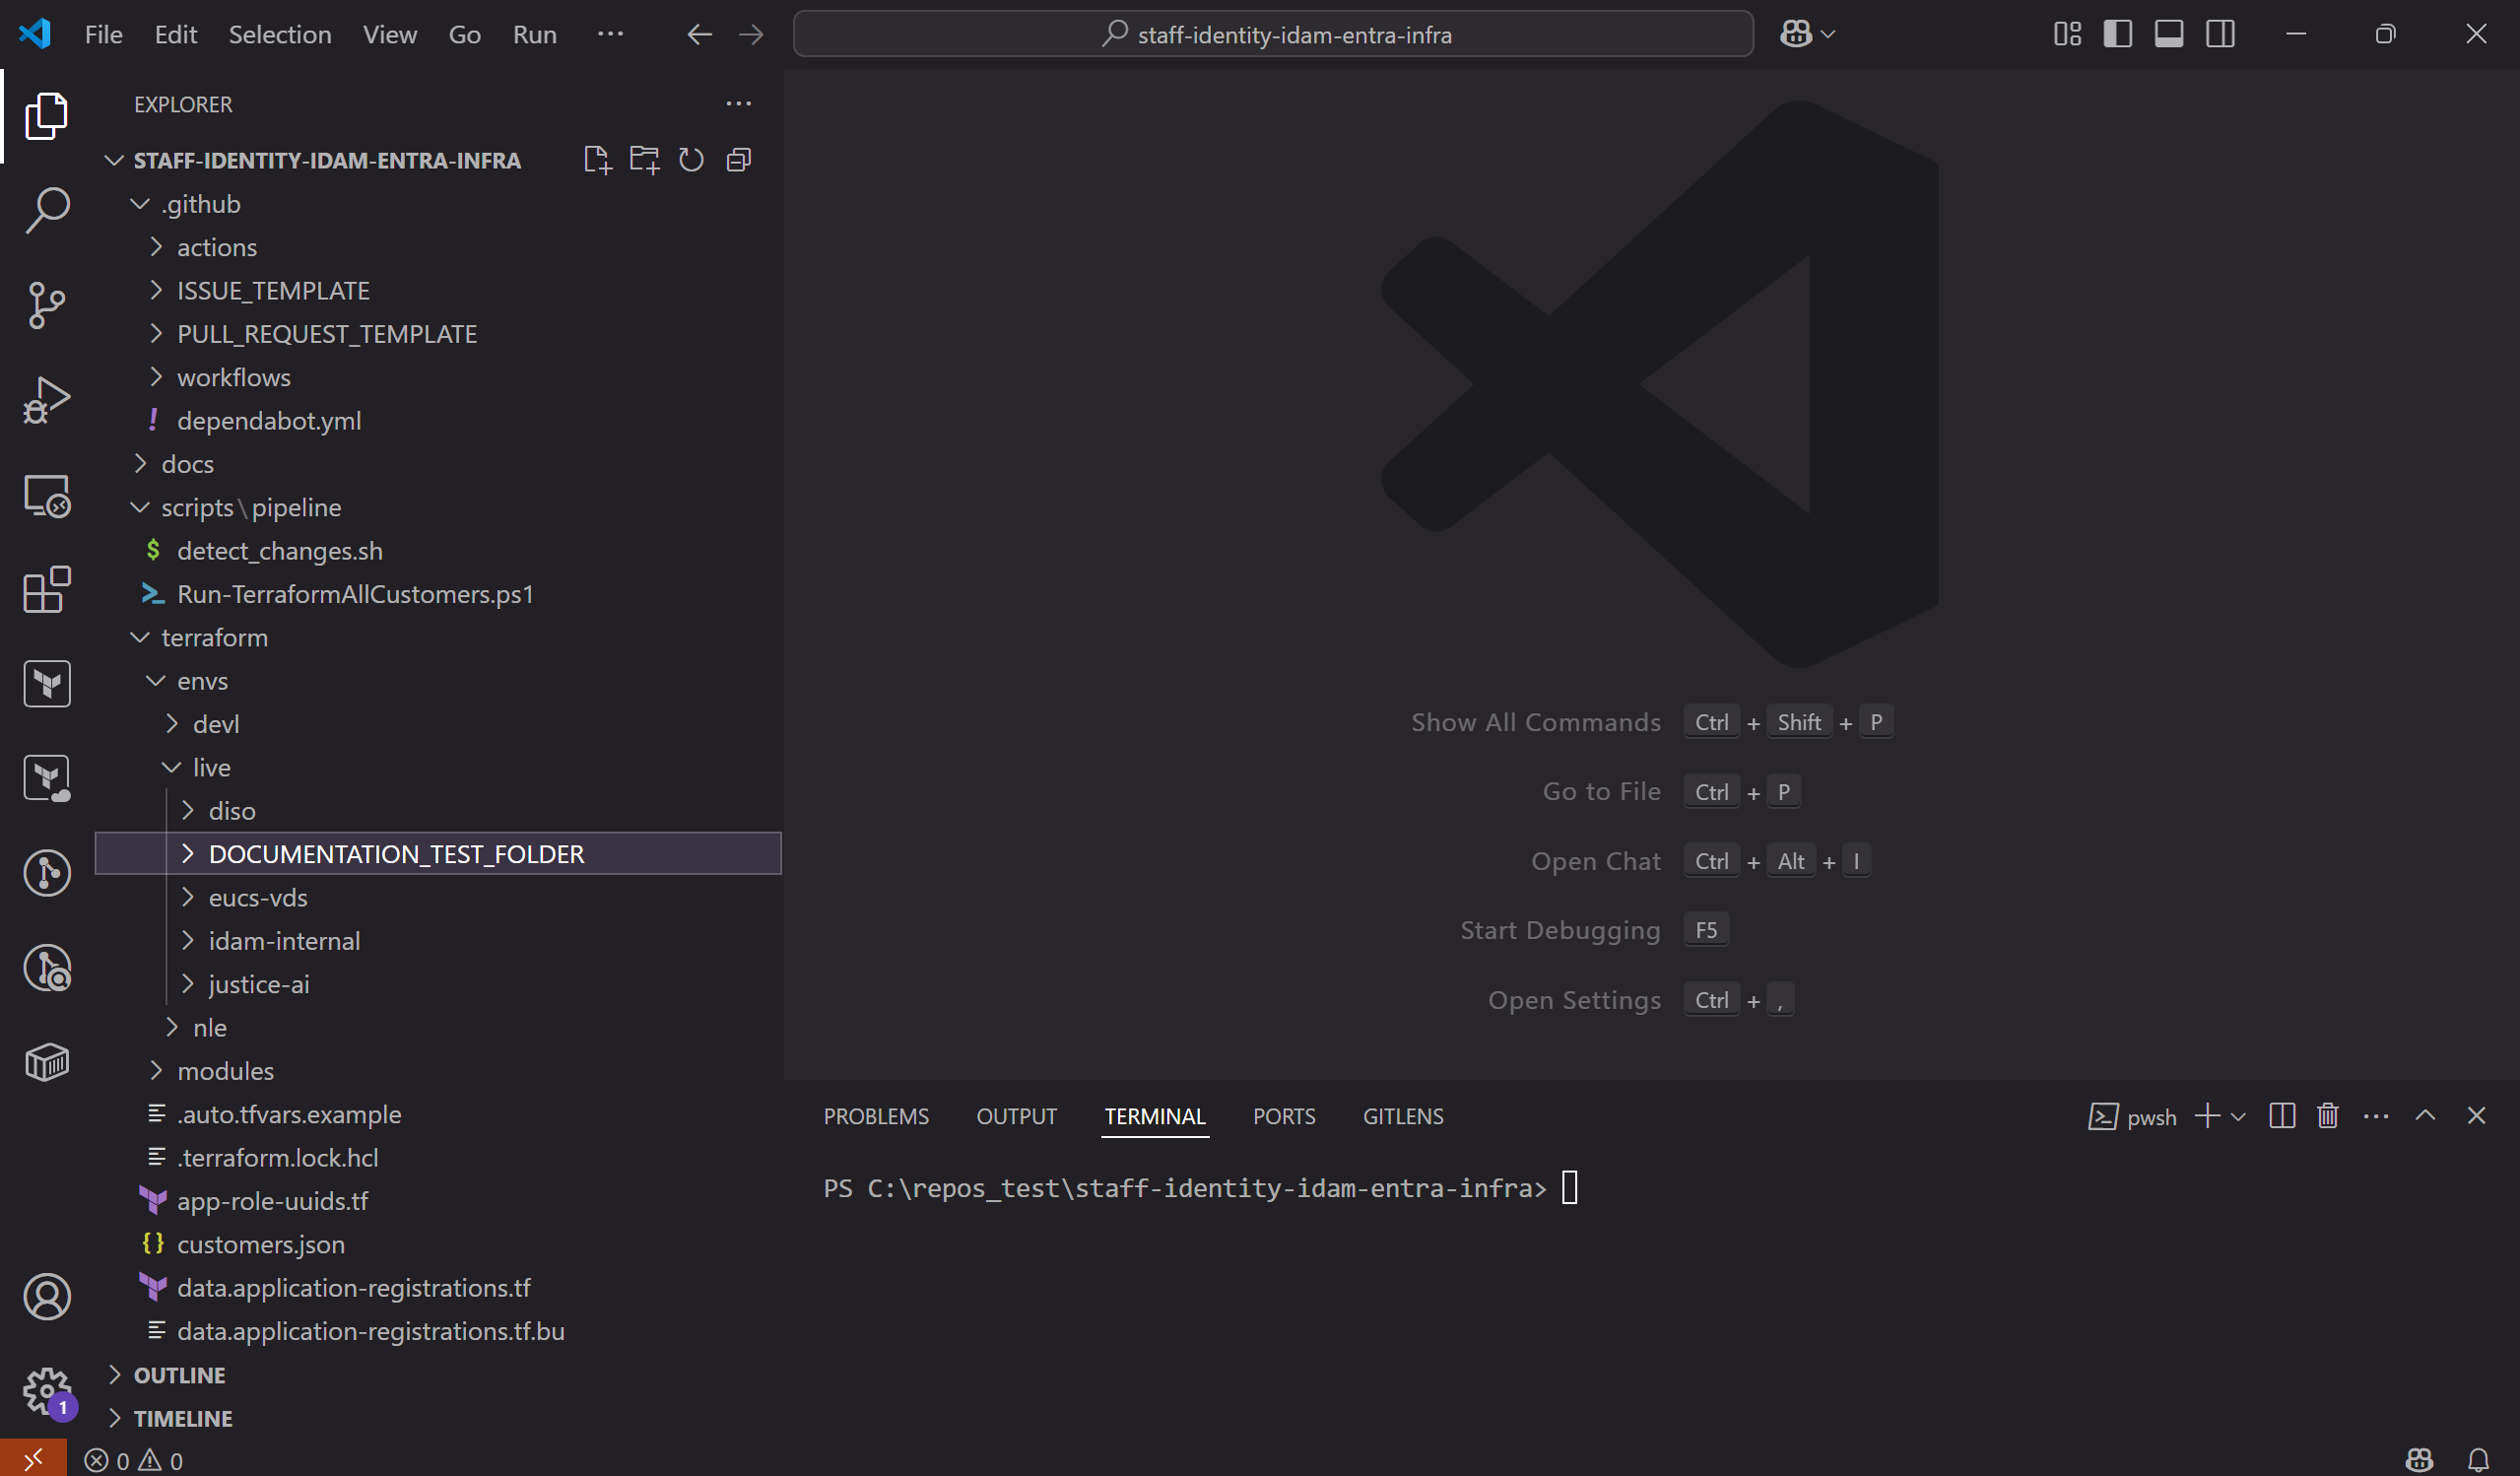The image size is (2520, 1476).
Task: Open Explorer views and more actions menu
Action: (x=738, y=104)
